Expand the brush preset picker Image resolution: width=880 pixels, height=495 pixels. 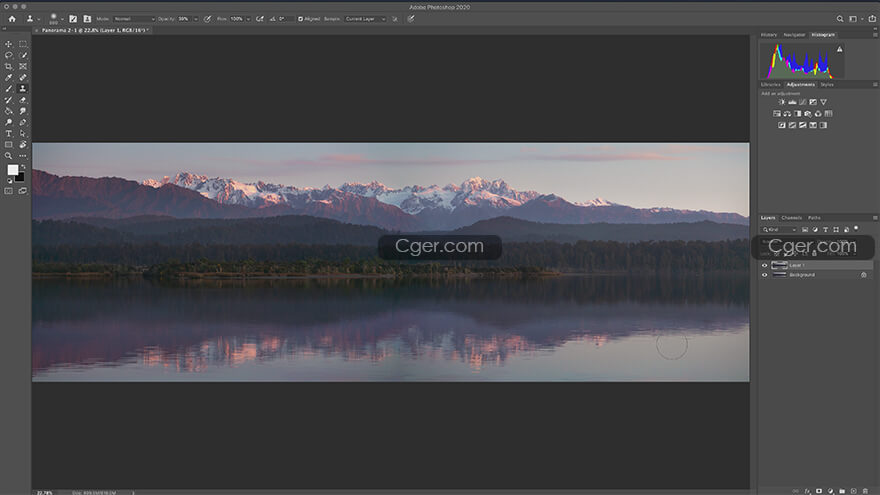[x=62, y=19]
